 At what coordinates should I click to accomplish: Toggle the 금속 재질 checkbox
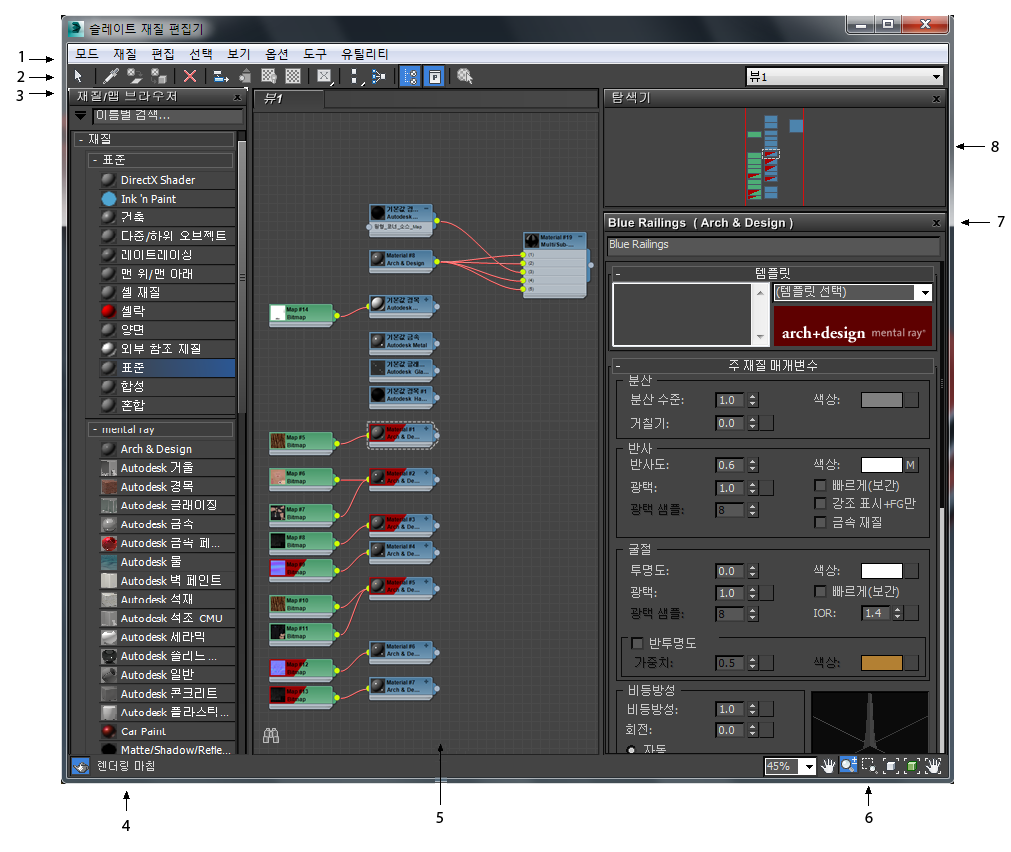click(x=820, y=522)
